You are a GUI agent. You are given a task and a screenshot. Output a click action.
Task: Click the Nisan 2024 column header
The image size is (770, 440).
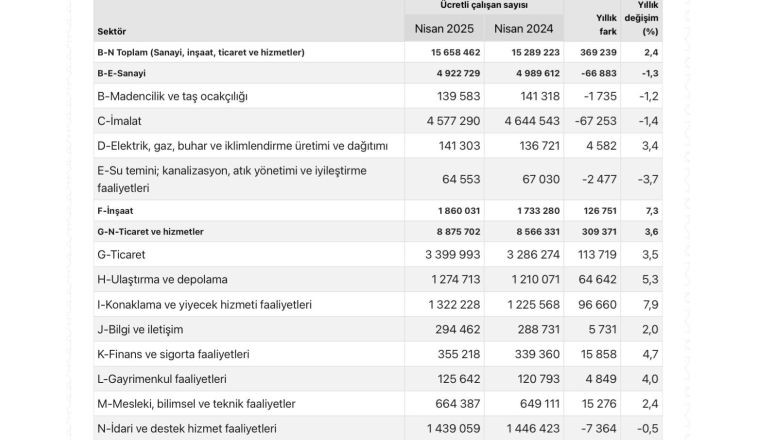click(523, 28)
